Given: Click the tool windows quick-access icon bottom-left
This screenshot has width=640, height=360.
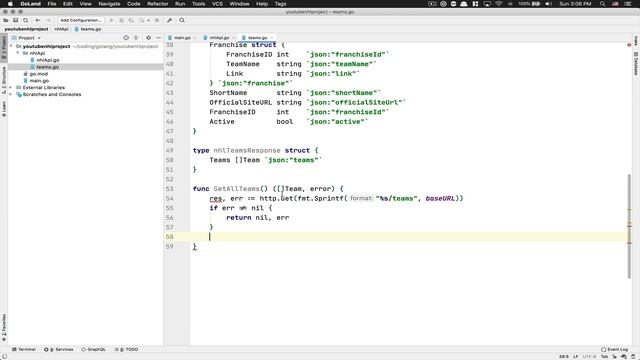Looking at the screenshot, I should click(4, 356).
